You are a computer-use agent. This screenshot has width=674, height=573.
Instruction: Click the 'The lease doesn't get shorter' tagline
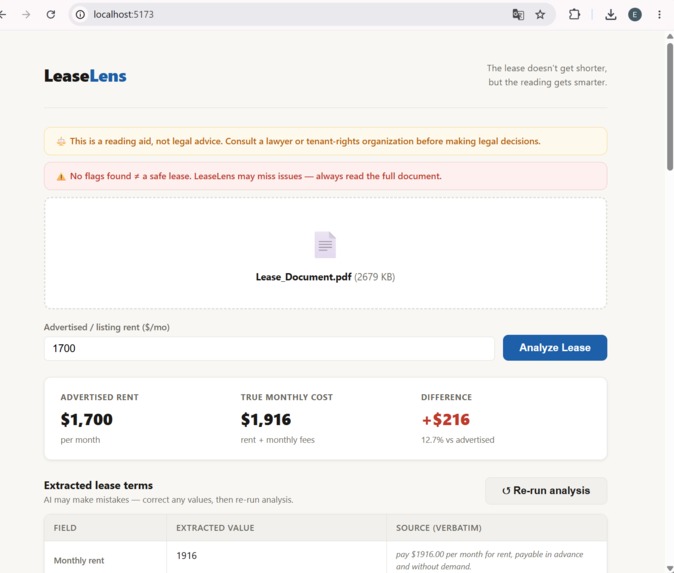tap(547, 75)
